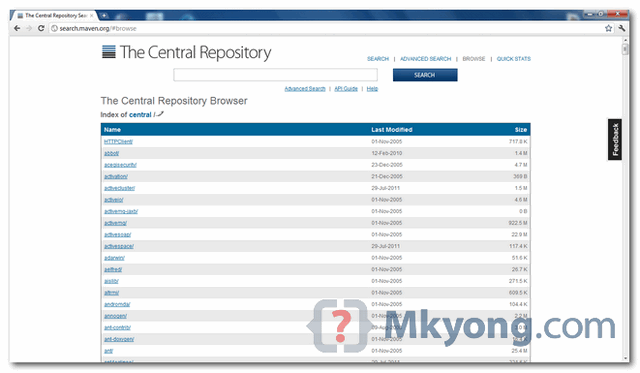Image resolution: width=640 pixels, height=373 pixels.
Task: Open the SEARCH navigation item
Action: pyautogui.click(x=378, y=59)
